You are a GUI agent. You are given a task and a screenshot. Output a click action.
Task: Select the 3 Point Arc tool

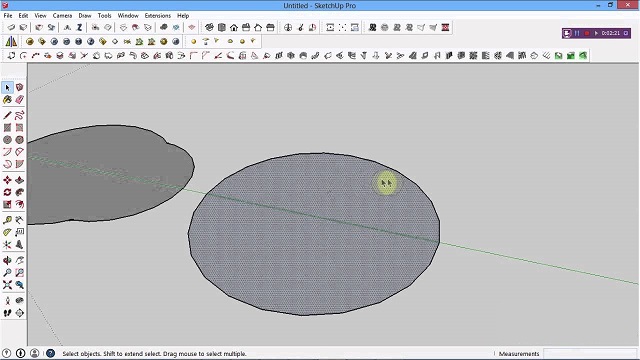click(7, 164)
